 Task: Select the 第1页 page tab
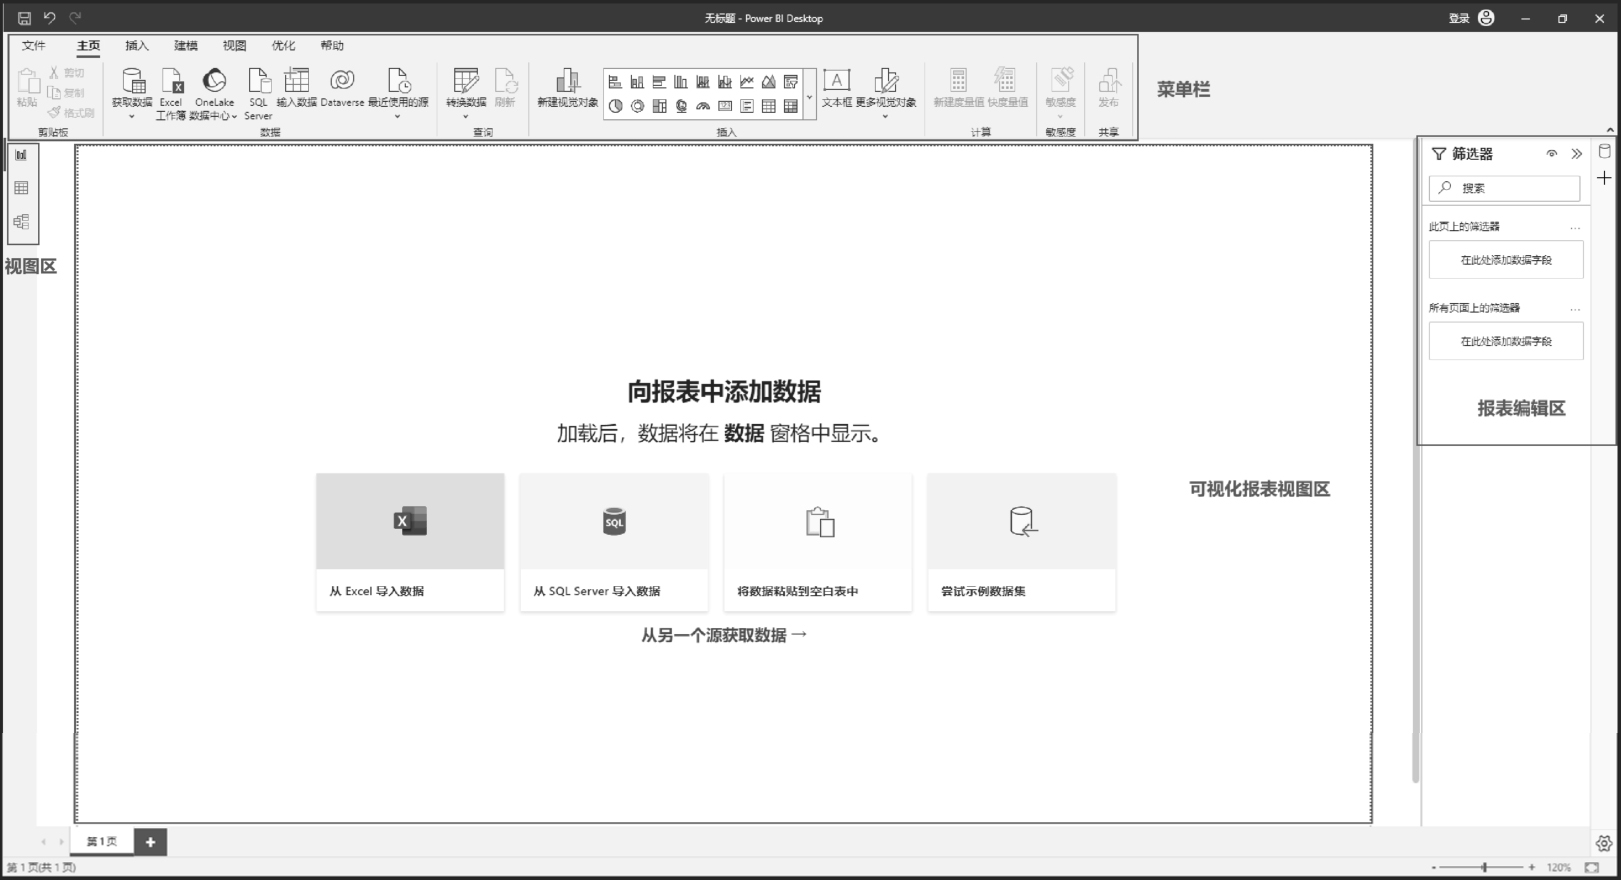(101, 842)
